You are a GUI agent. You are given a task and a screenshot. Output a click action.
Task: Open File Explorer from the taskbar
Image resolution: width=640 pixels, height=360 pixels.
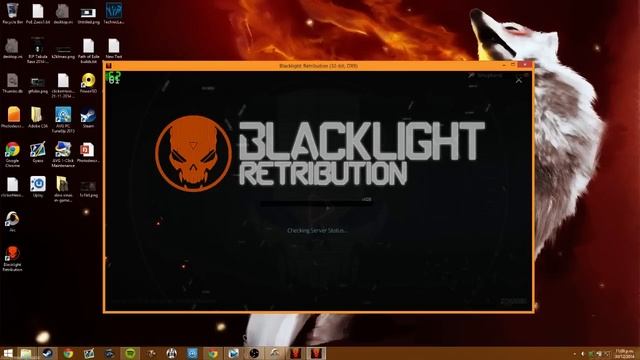(27, 353)
